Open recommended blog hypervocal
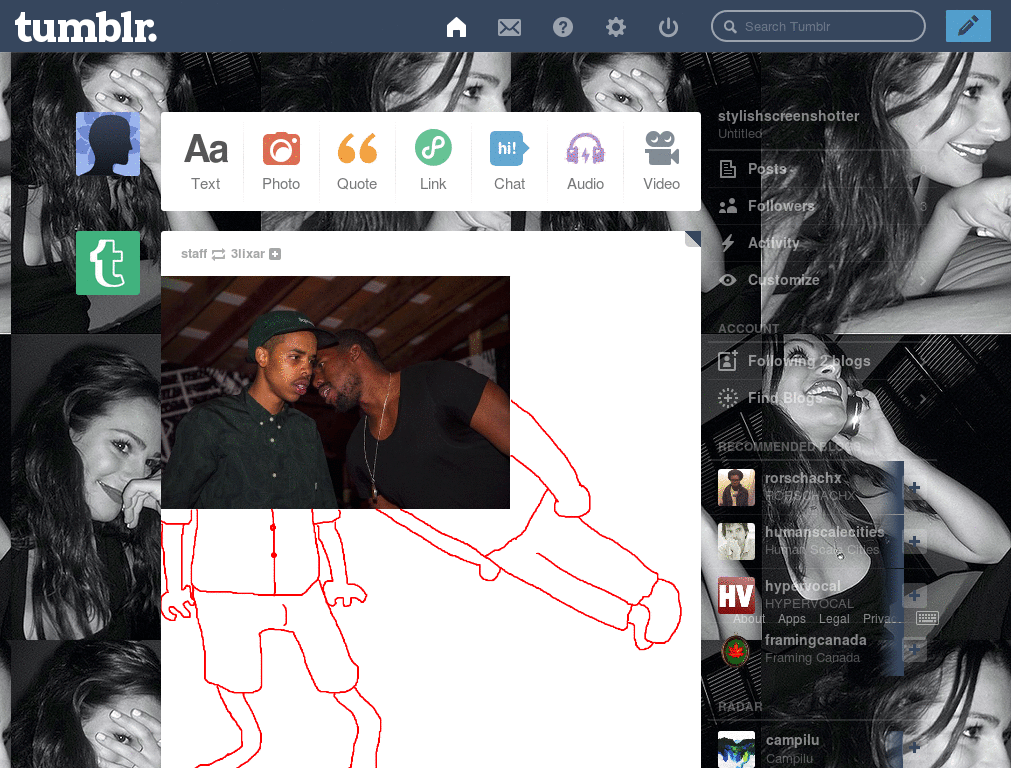1024x768 pixels. click(x=802, y=586)
